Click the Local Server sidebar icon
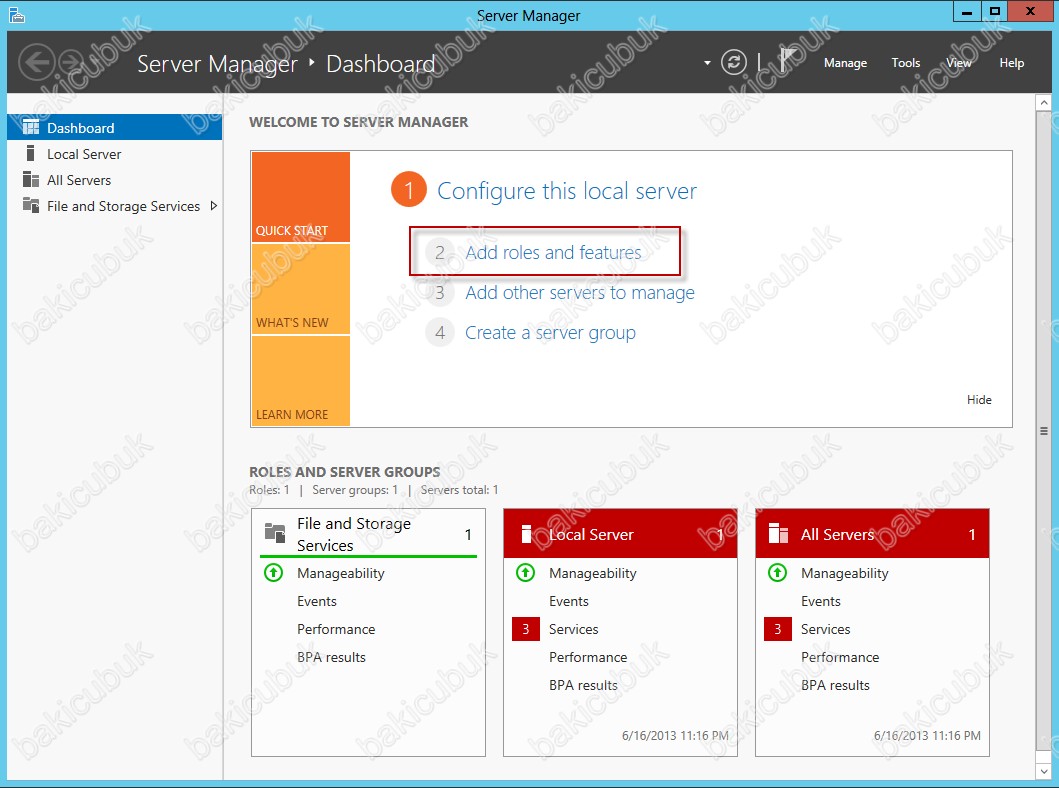The image size is (1059, 788). (x=30, y=153)
